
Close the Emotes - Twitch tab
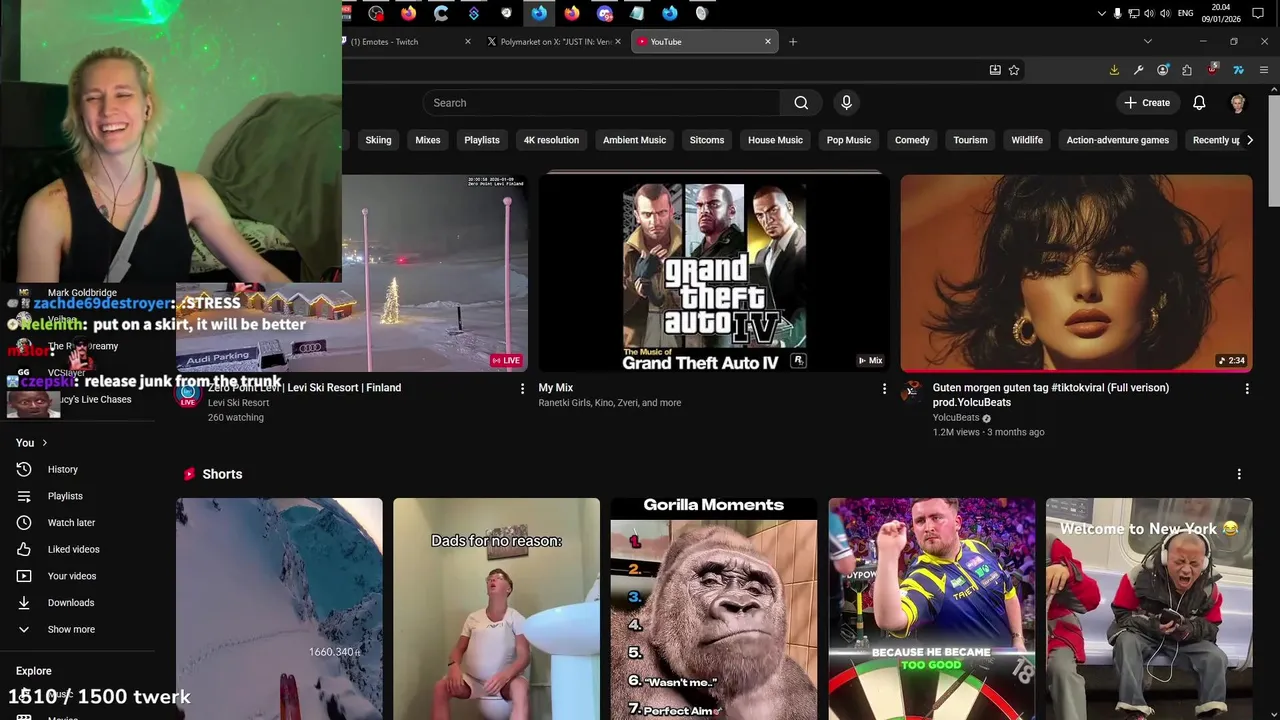467,42
